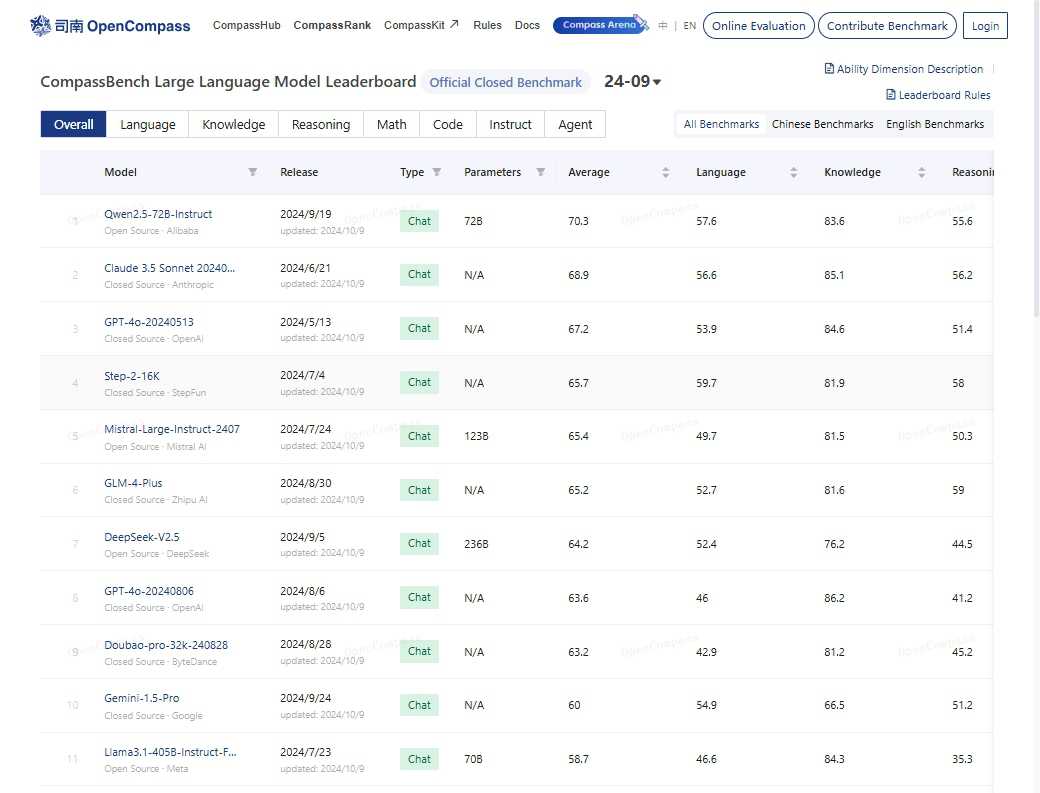
Task: Open the Gemini-1.5-Pro model link
Action: click(141, 698)
